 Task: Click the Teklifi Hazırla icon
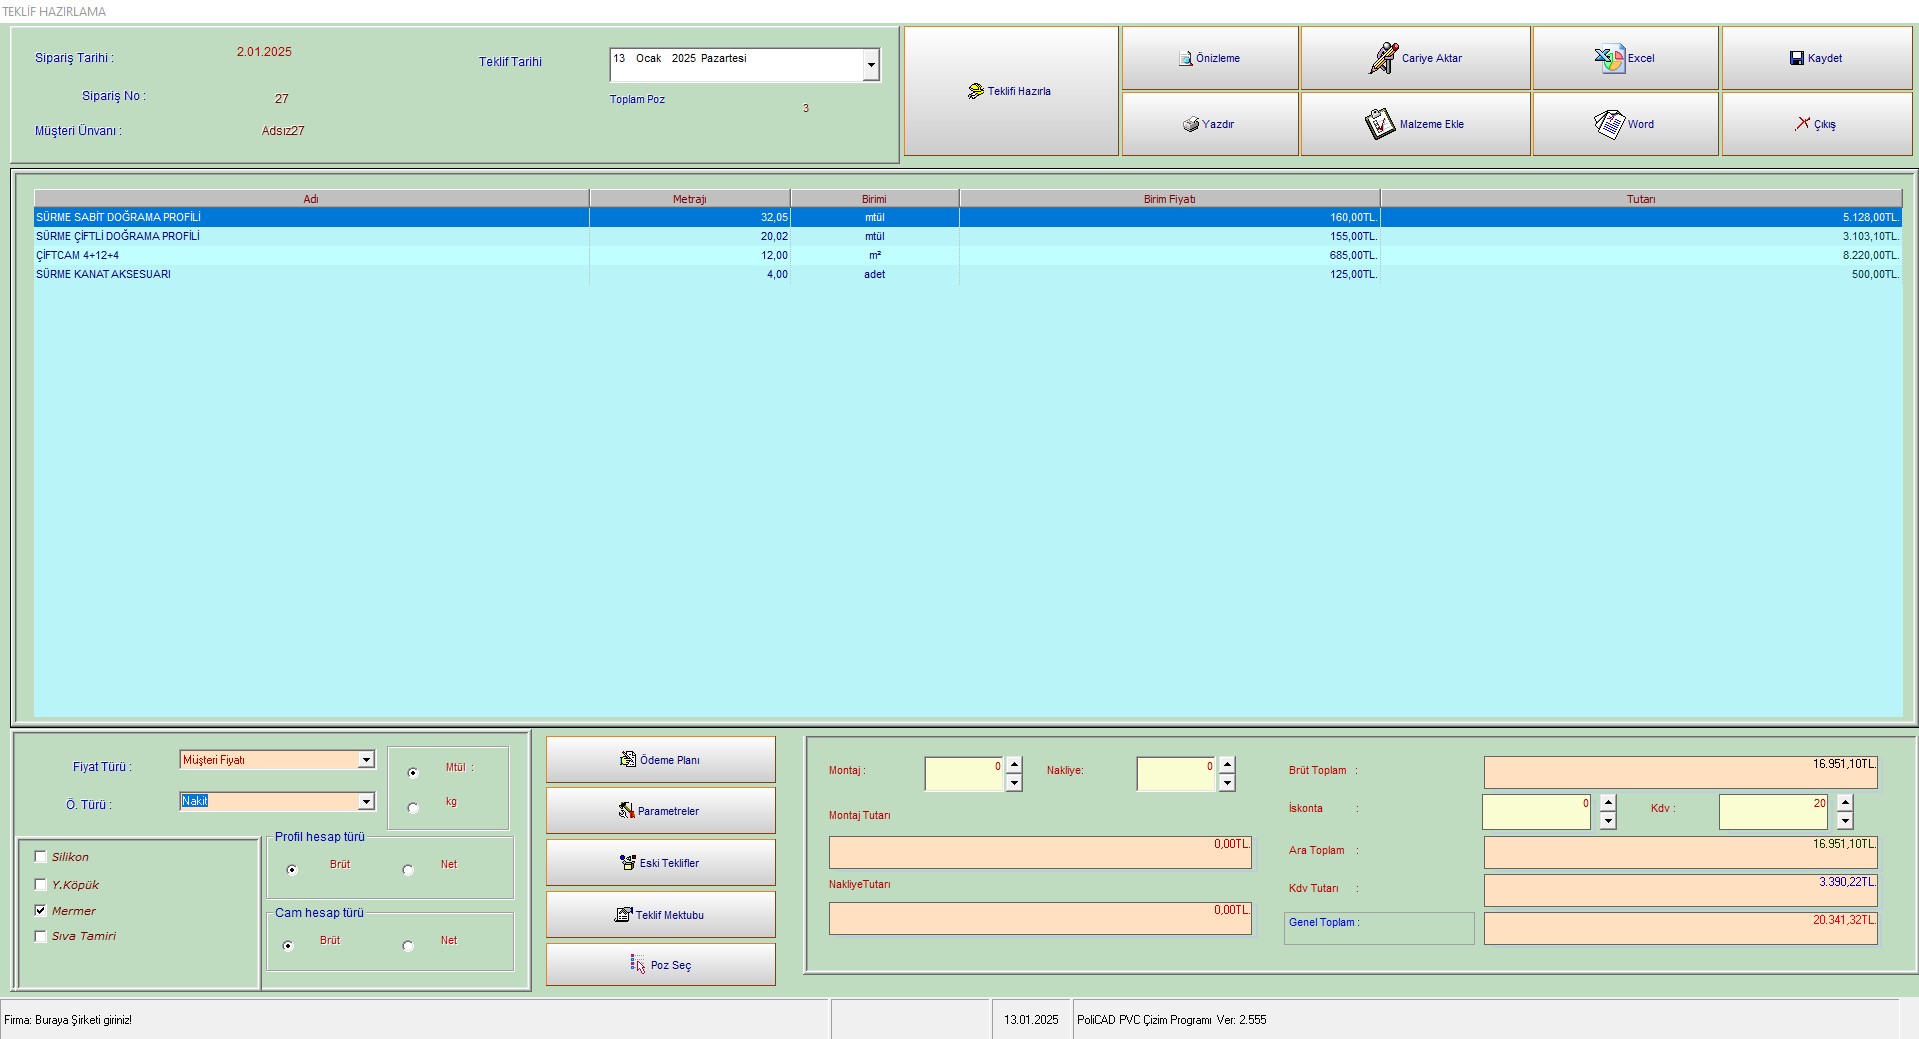coord(976,91)
